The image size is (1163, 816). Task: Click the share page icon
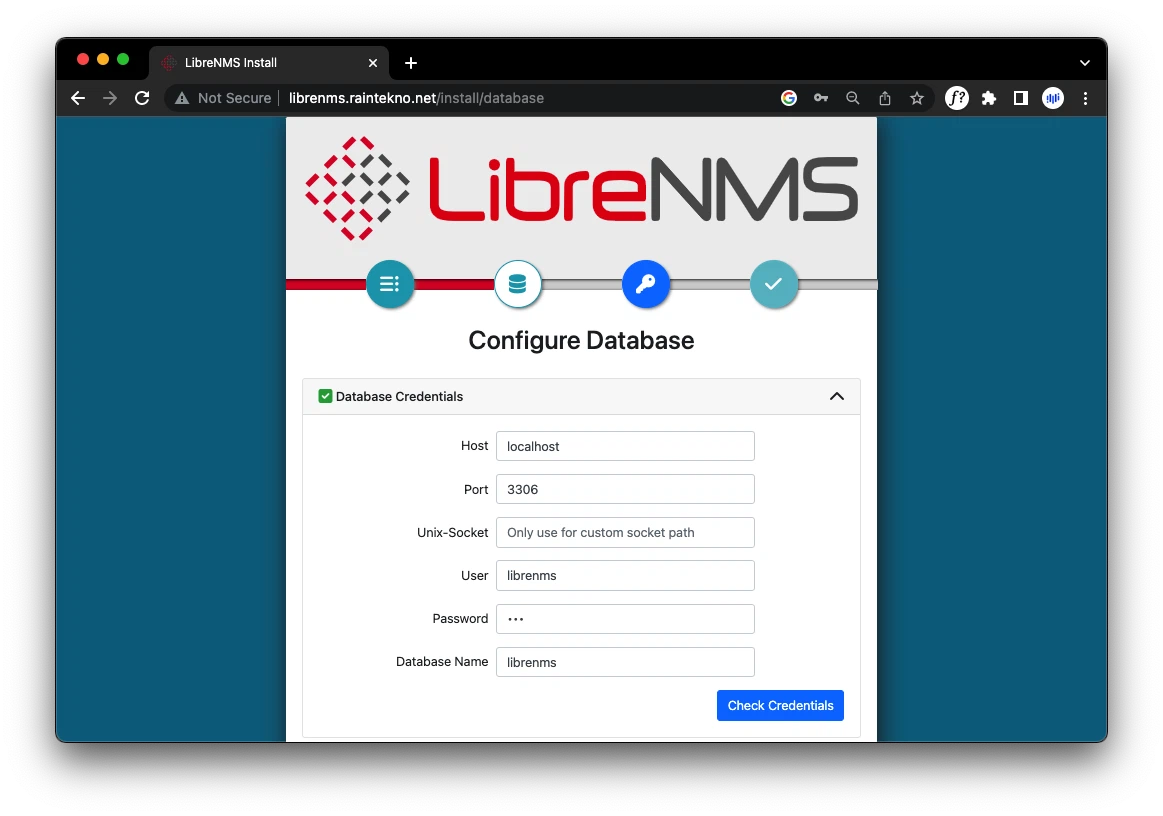[885, 98]
